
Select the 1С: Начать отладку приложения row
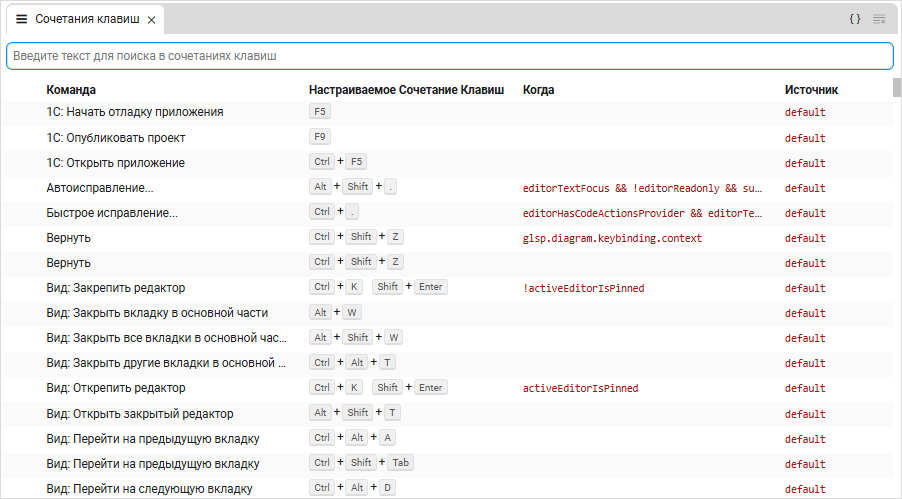[x=134, y=112]
